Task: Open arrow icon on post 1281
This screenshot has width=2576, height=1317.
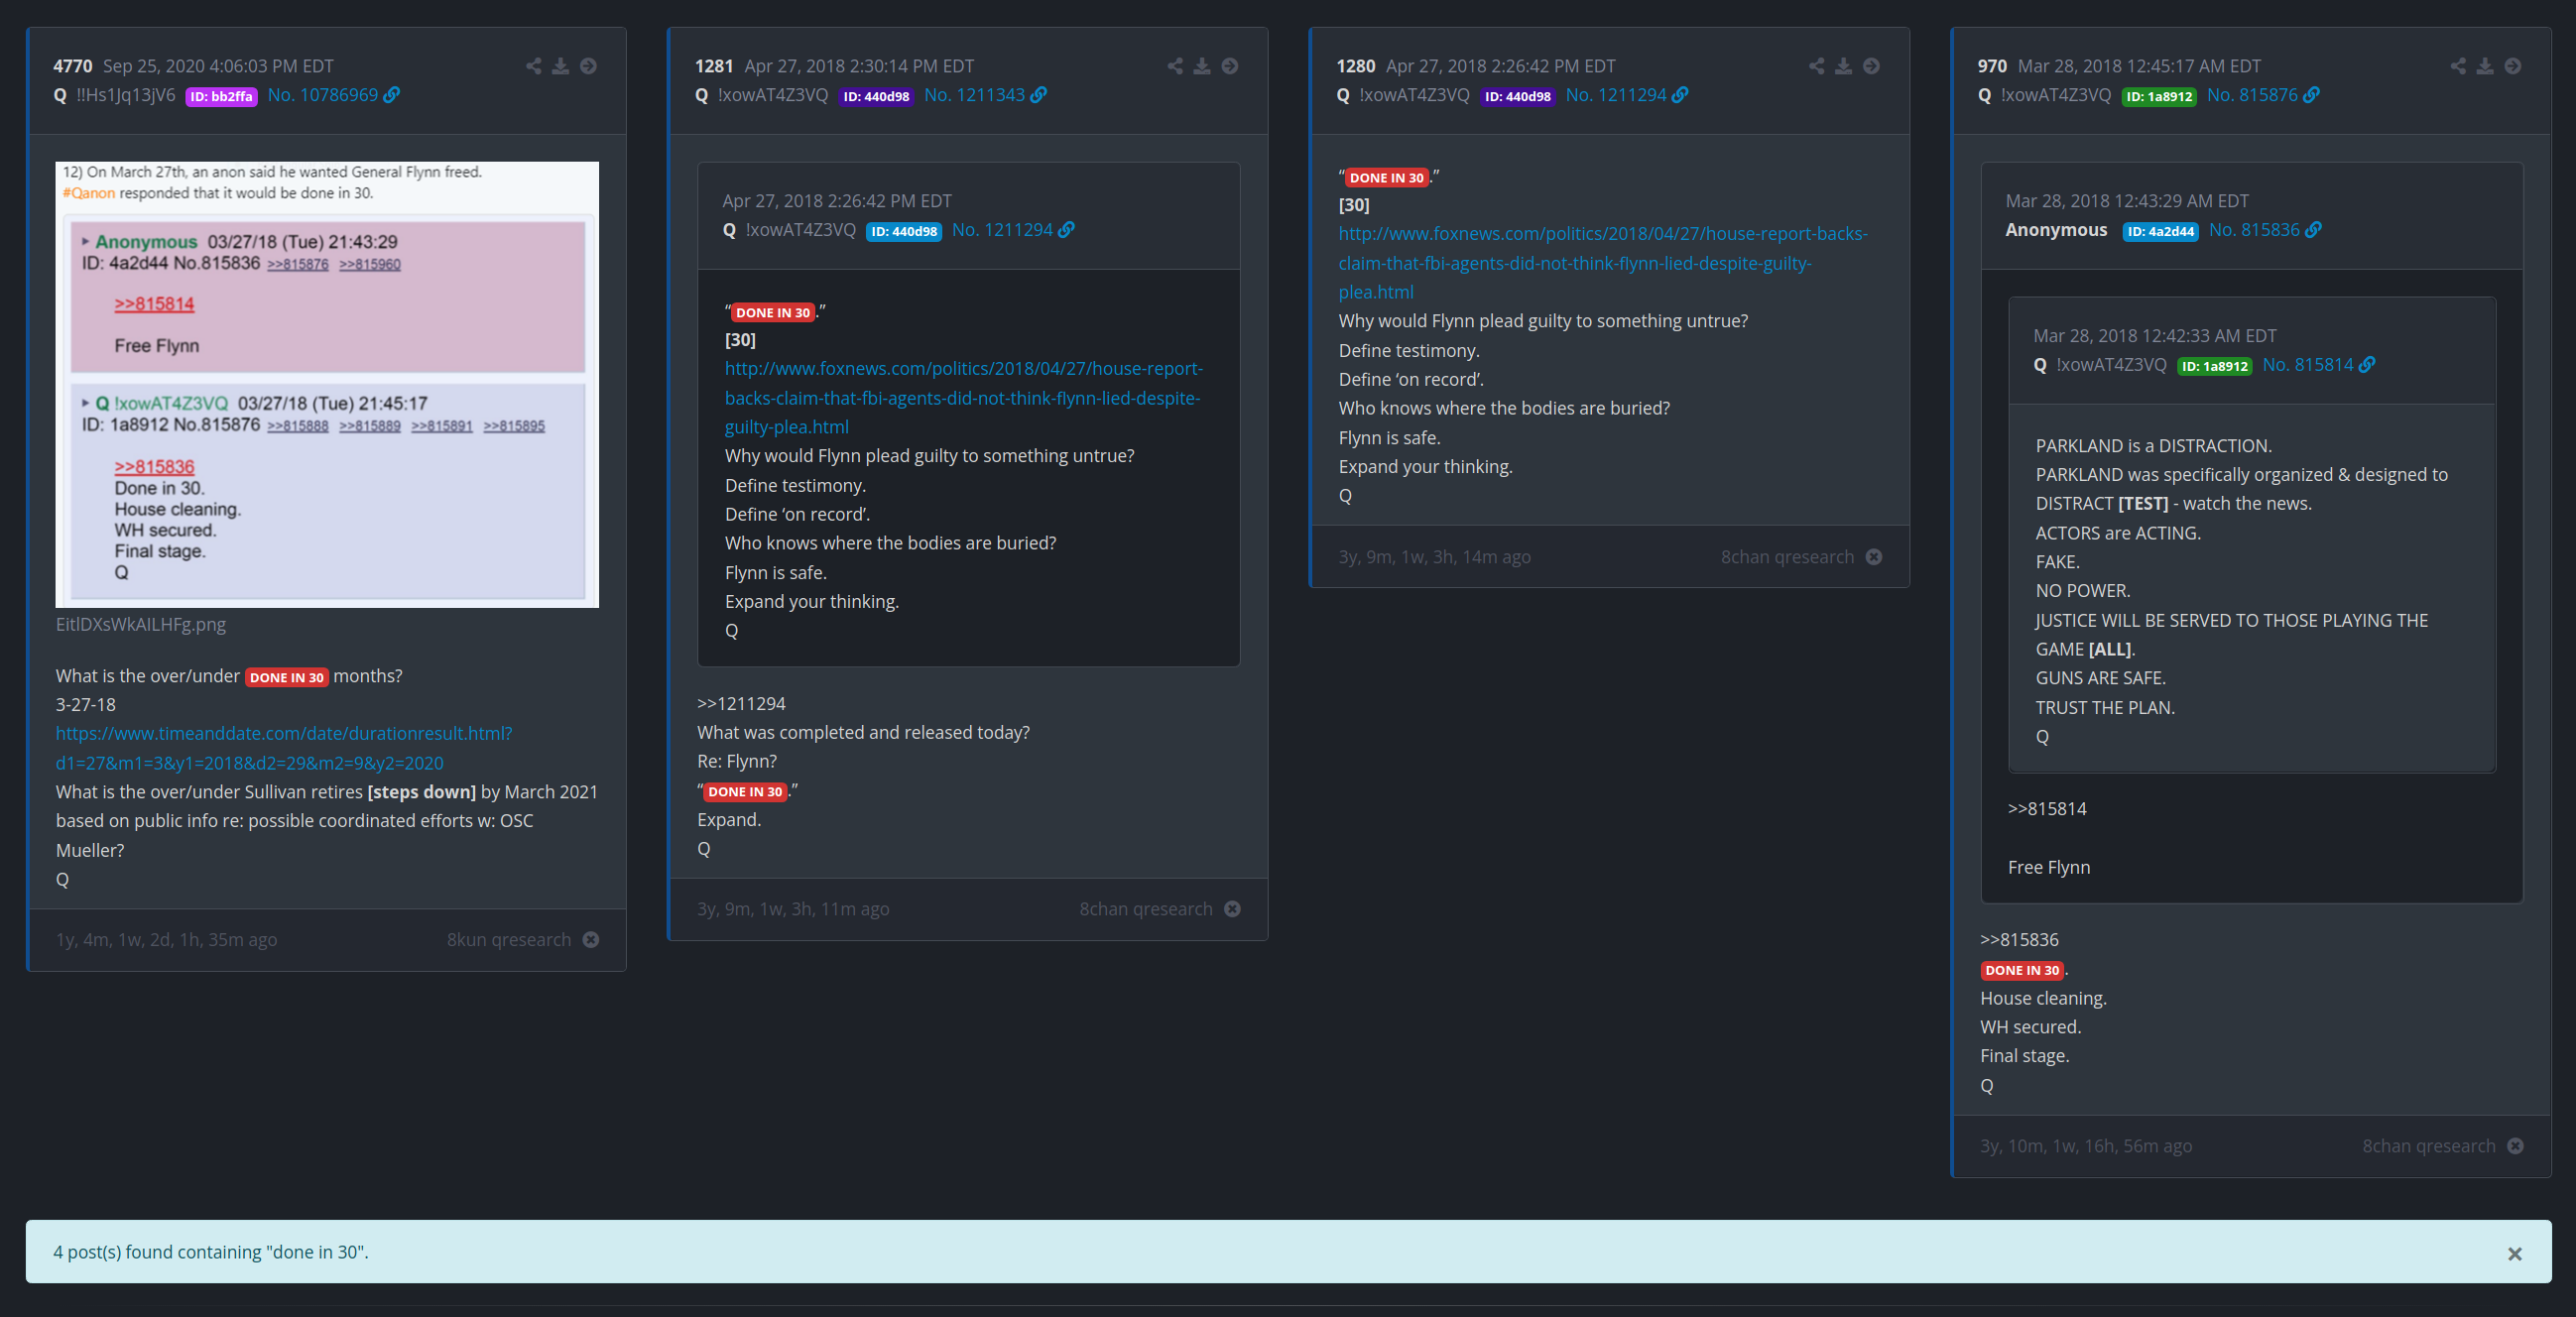Action: (x=1230, y=66)
